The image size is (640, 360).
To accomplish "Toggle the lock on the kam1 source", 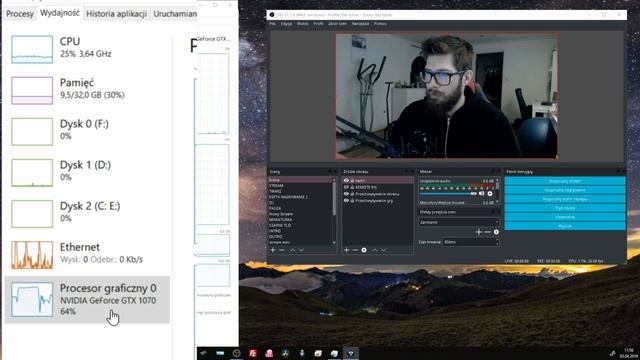I will 352,180.
